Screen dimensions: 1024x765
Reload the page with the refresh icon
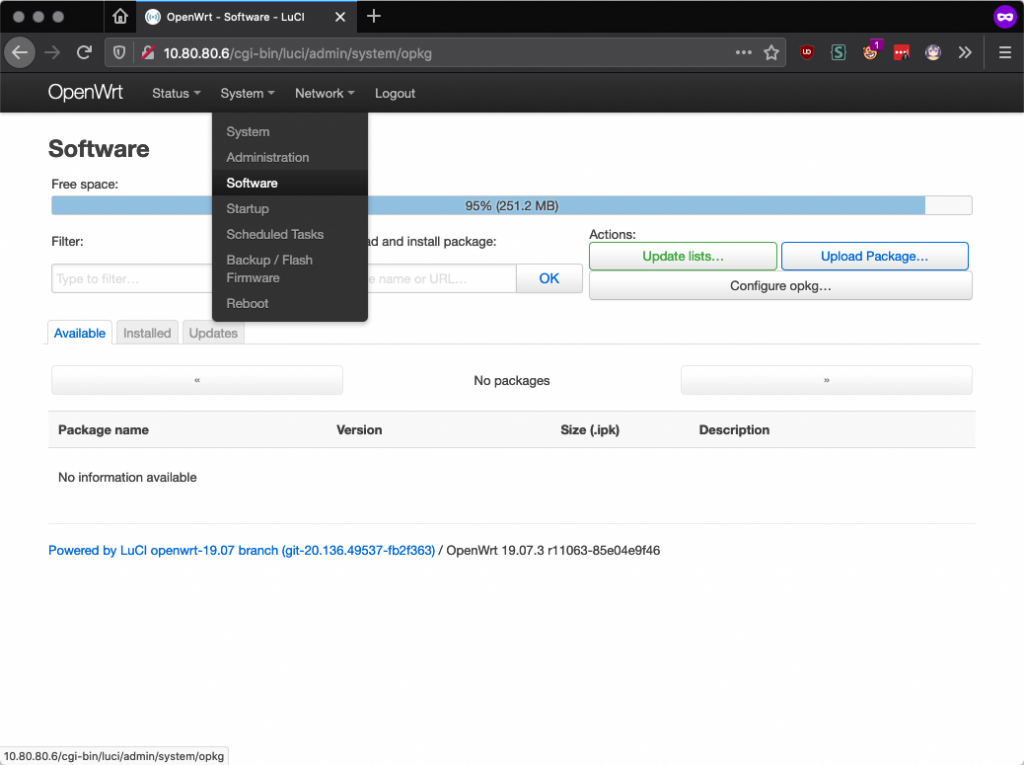coord(84,53)
